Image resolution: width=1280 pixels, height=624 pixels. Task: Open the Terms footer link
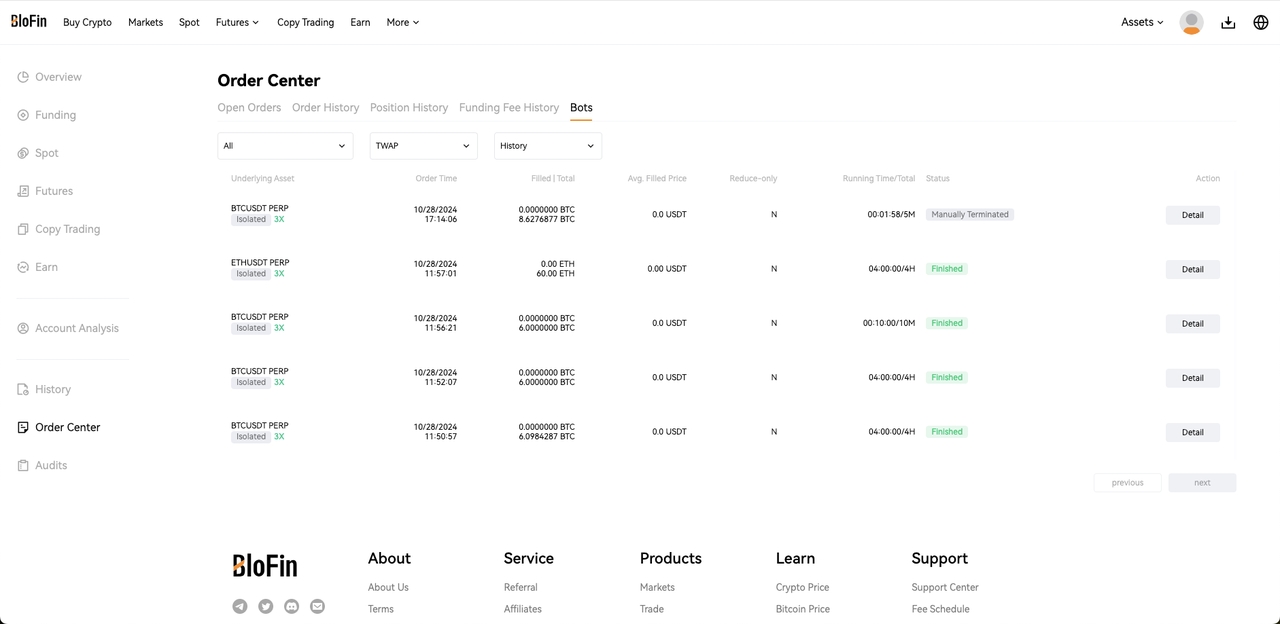coord(381,609)
